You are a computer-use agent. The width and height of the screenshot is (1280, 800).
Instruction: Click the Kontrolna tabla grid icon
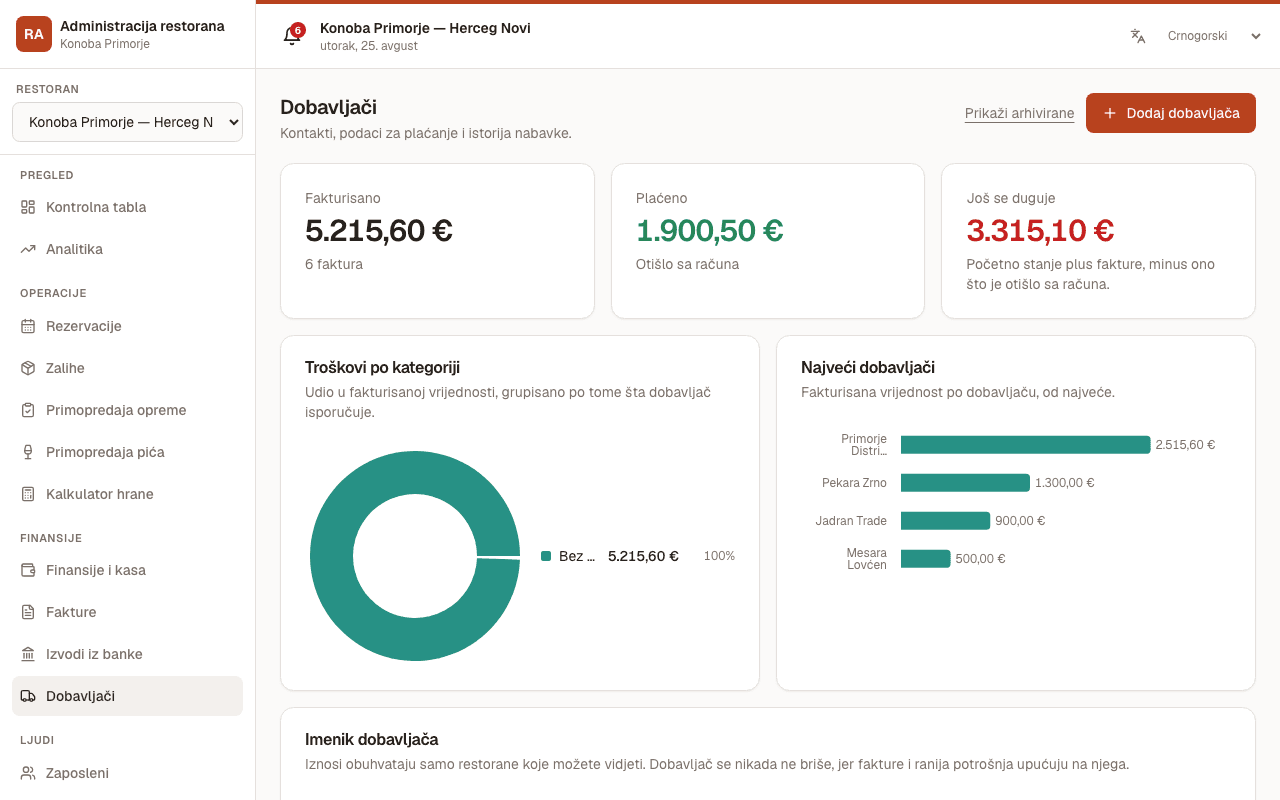point(28,207)
